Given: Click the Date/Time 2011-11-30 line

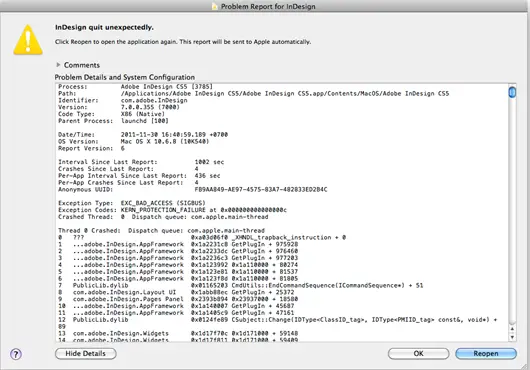Looking at the screenshot, I should [143, 134].
